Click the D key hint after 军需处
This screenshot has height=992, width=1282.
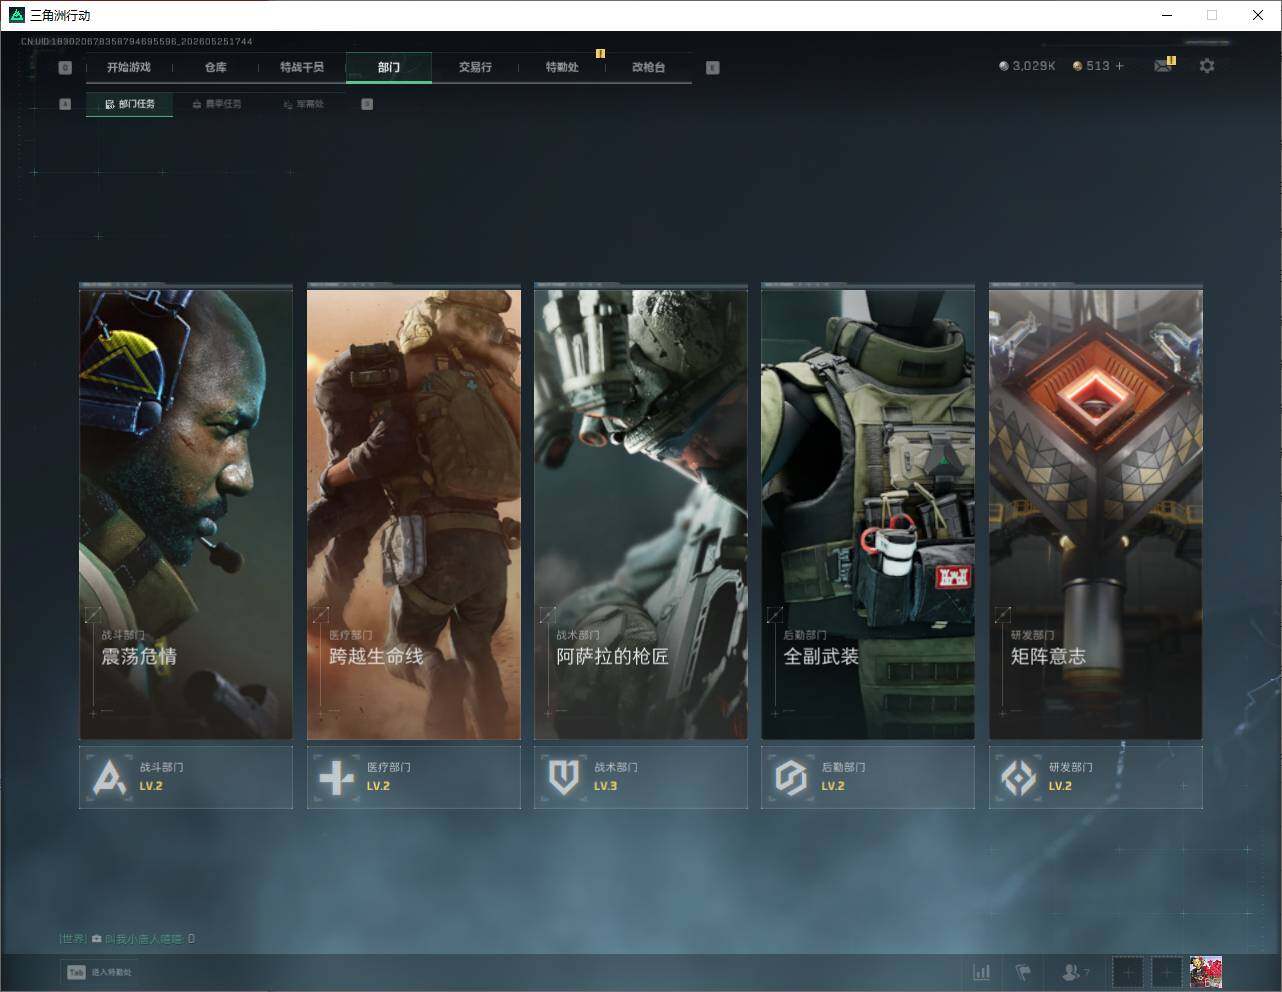(367, 104)
